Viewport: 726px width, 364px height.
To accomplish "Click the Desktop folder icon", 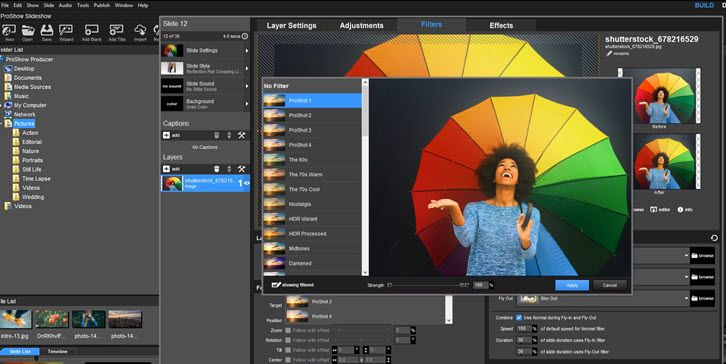I will pyautogui.click(x=8, y=69).
